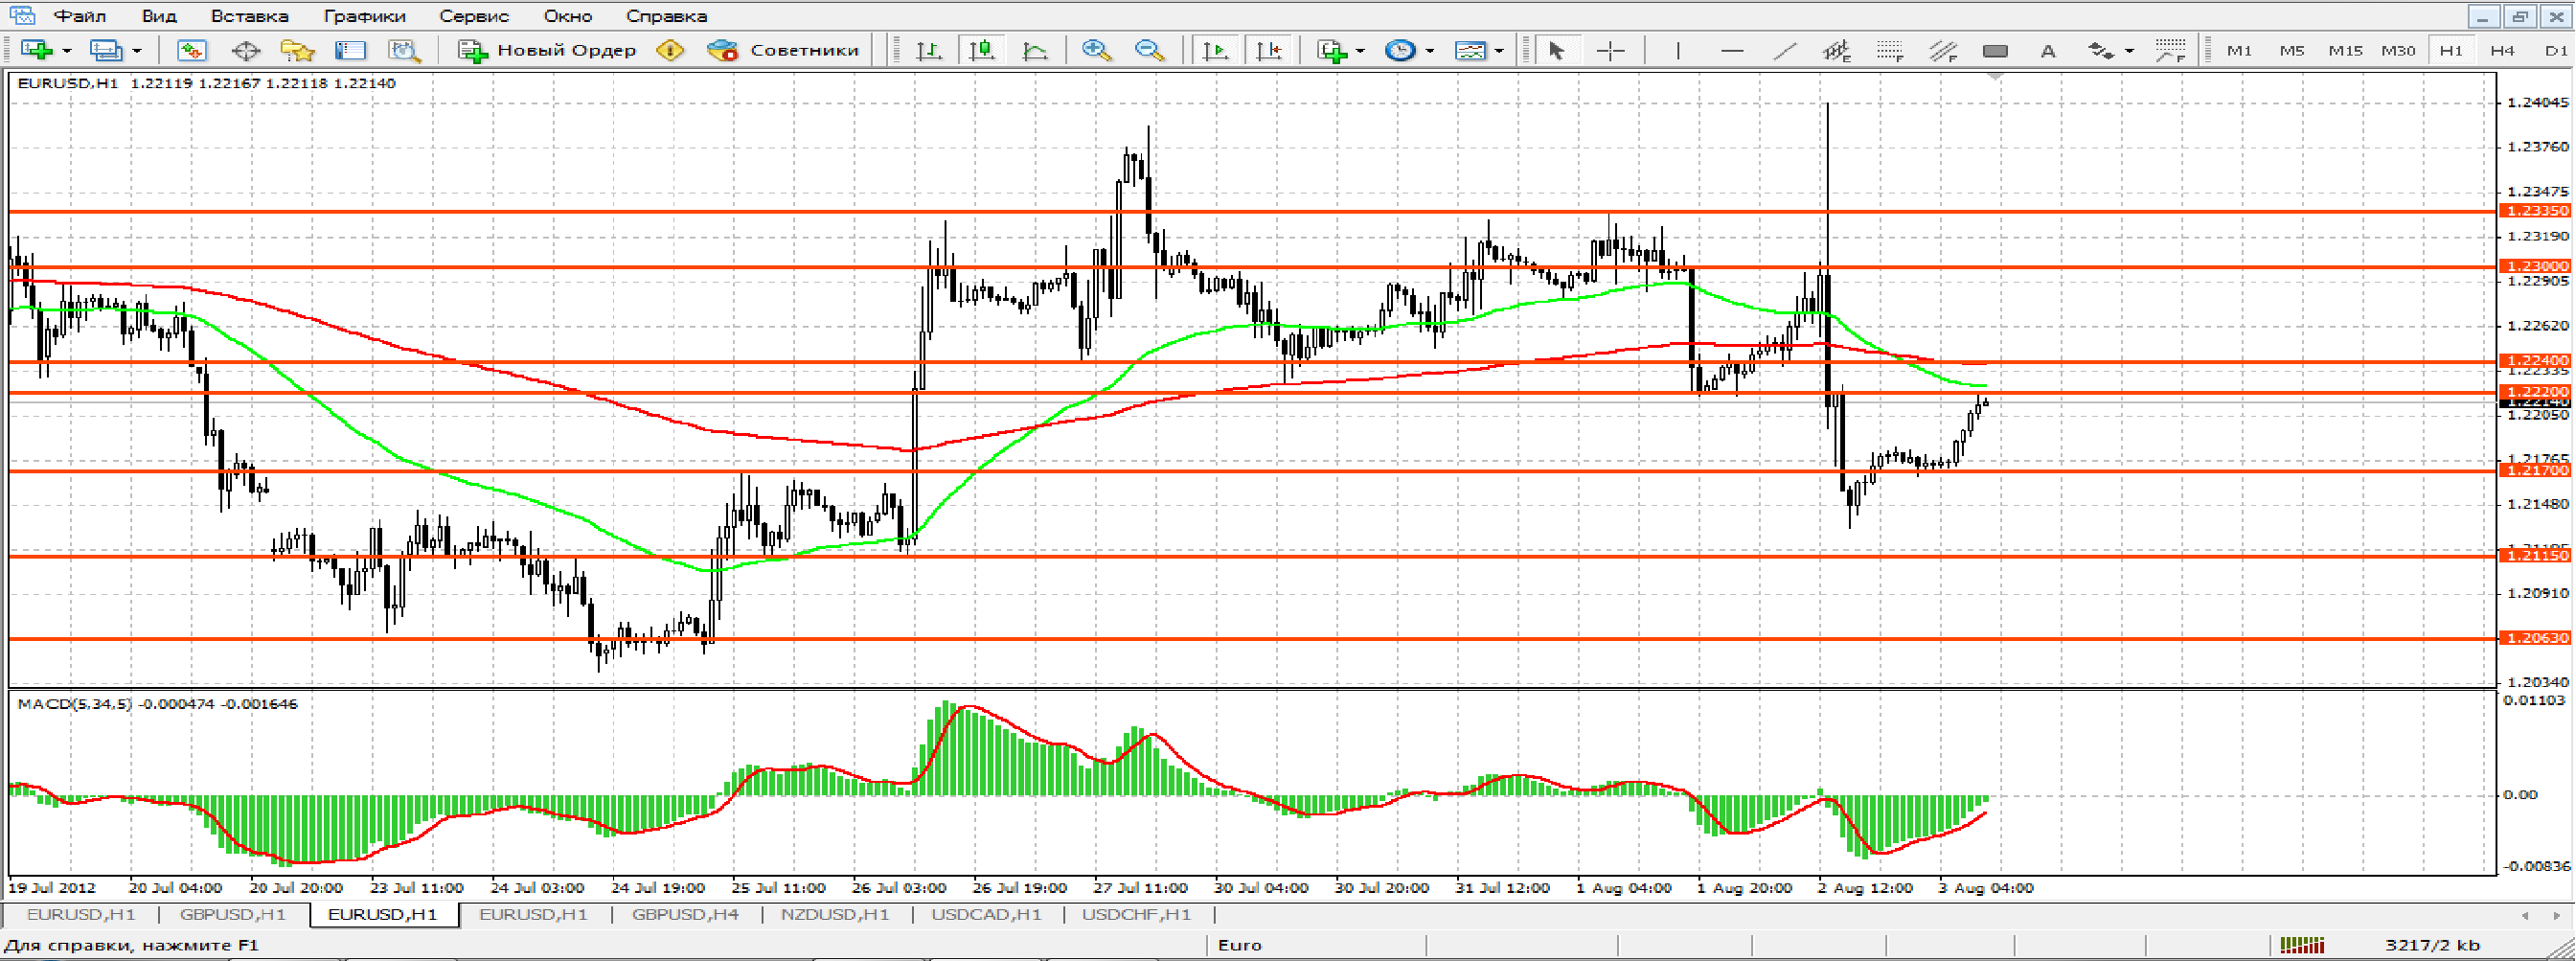Viewport: 2576px width, 961px height.
Task: Open the Сервис menu
Action: (473, 16)
